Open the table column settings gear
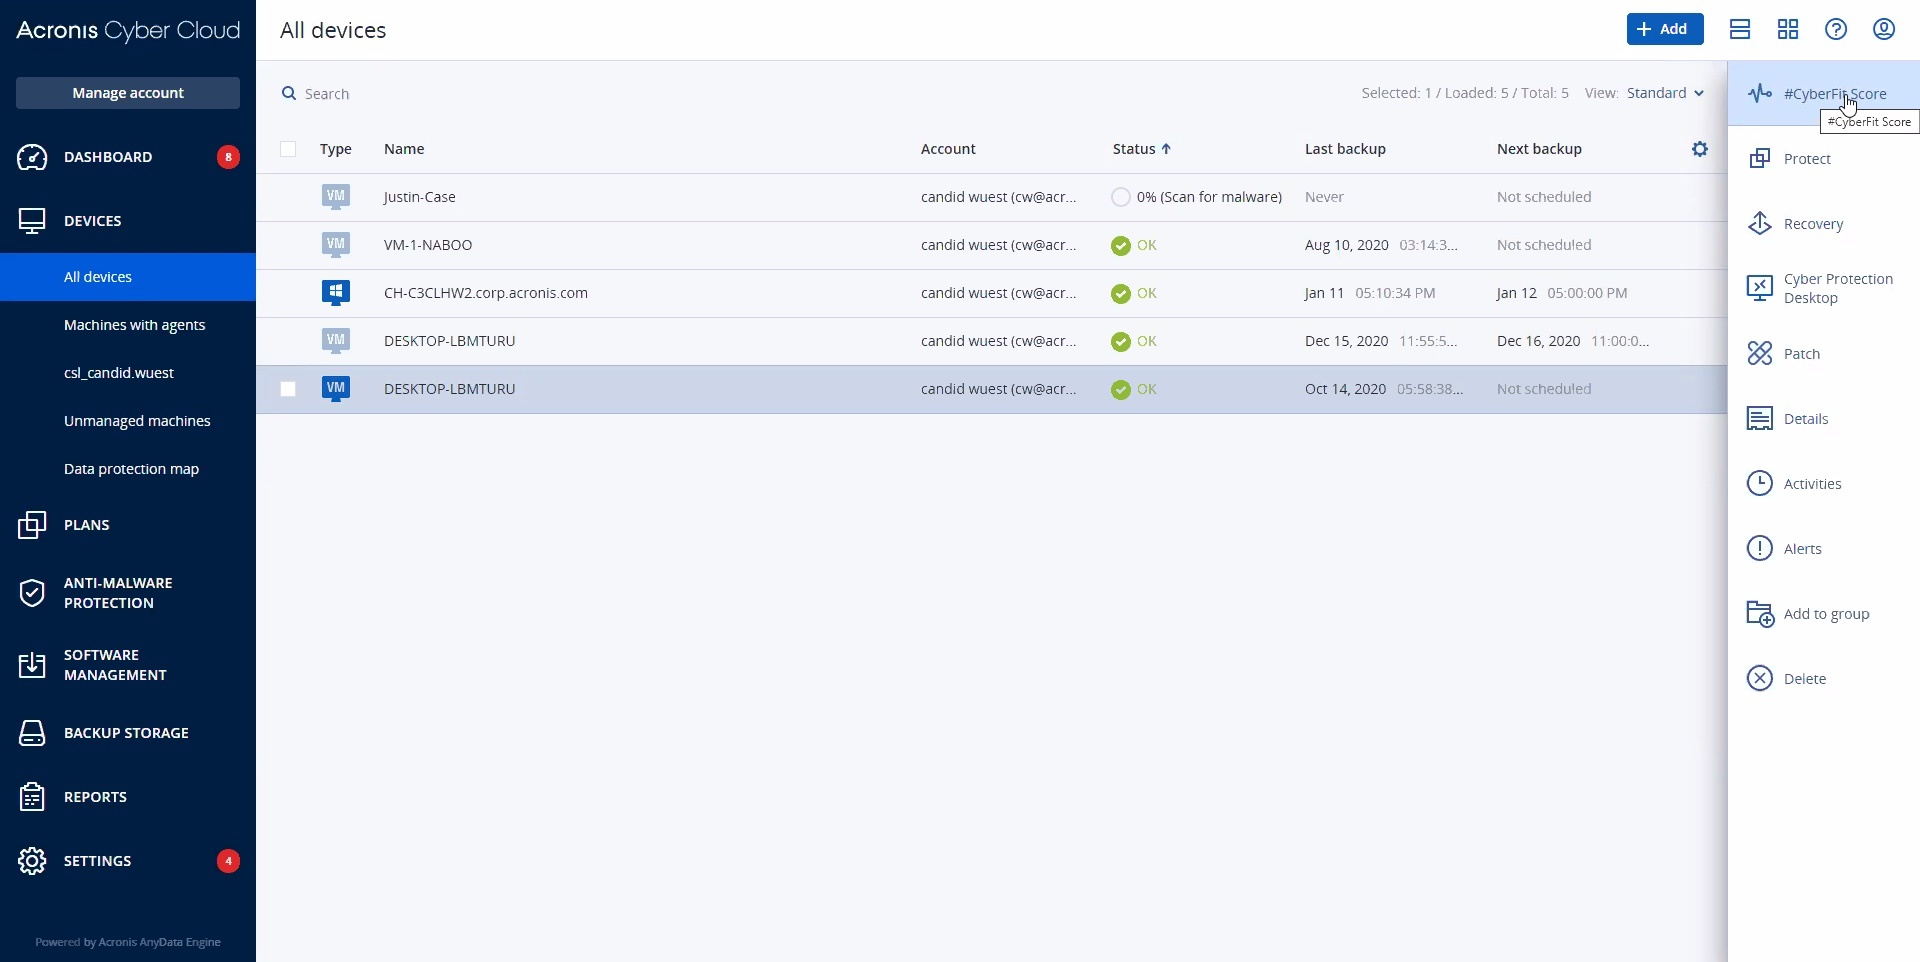This screenshot has height=962, width=1920. (x=1700, y=149)
